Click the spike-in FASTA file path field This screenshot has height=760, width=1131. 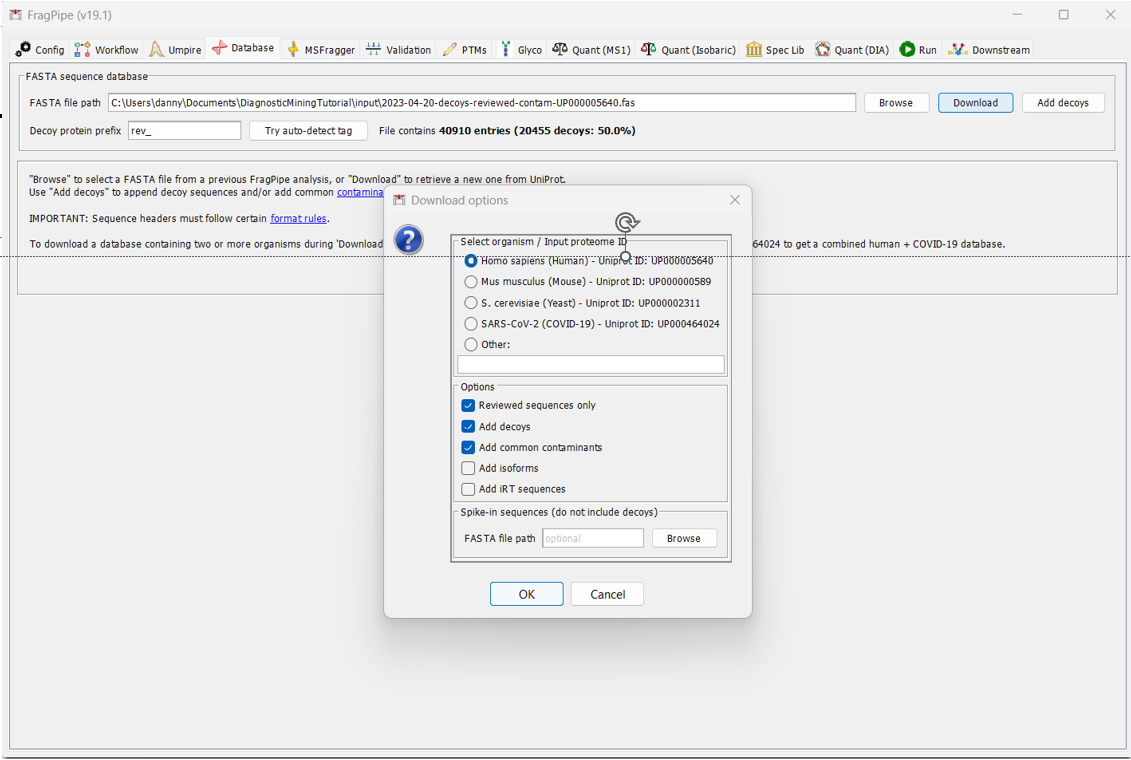click(592, 538)
